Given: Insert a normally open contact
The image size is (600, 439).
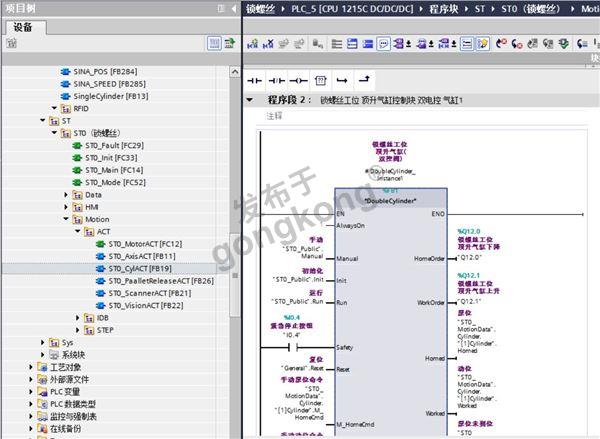Looking at the screenshot, I should [254, 80].
